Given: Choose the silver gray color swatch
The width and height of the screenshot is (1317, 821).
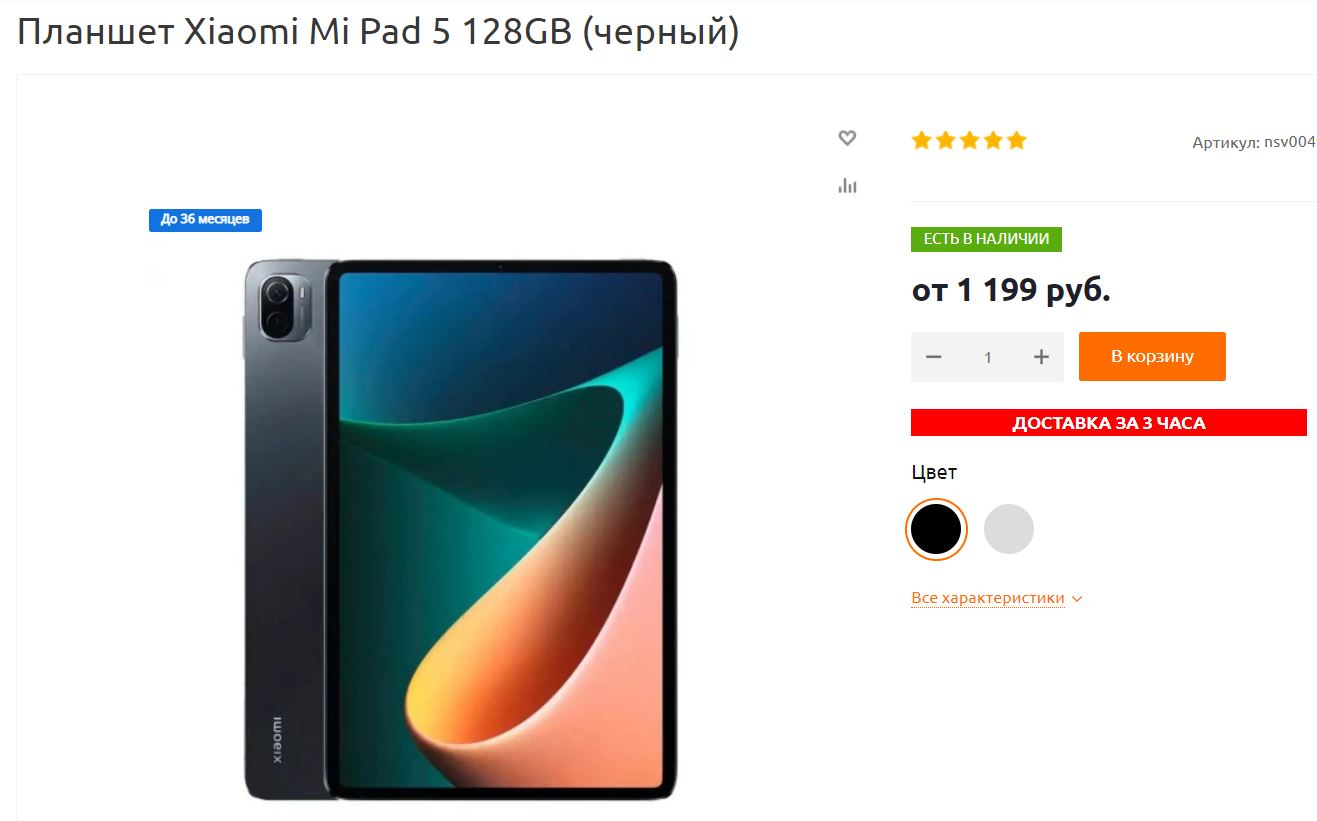Looking at the screenshot, I should pyautogui.click(x=1008, y=529).
